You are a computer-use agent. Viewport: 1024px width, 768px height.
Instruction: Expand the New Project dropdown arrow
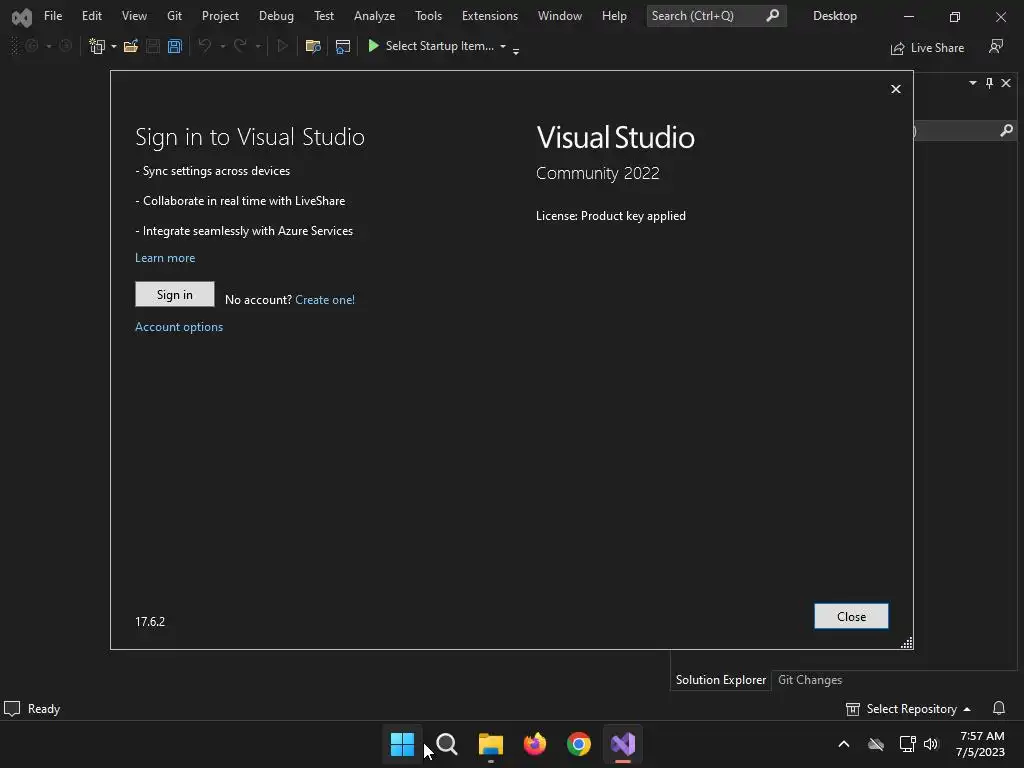point(114,46)
